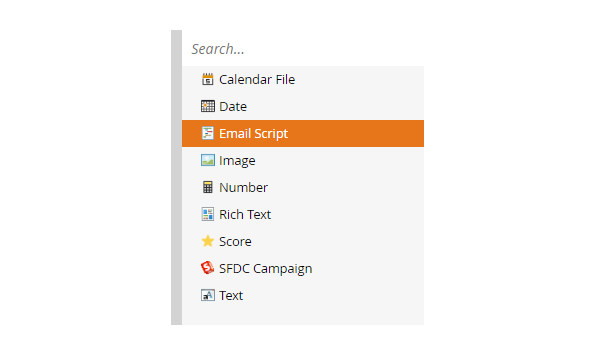Select the Calendar File entry
This screenshot has height=360, width=600.
tap(303, 79)
